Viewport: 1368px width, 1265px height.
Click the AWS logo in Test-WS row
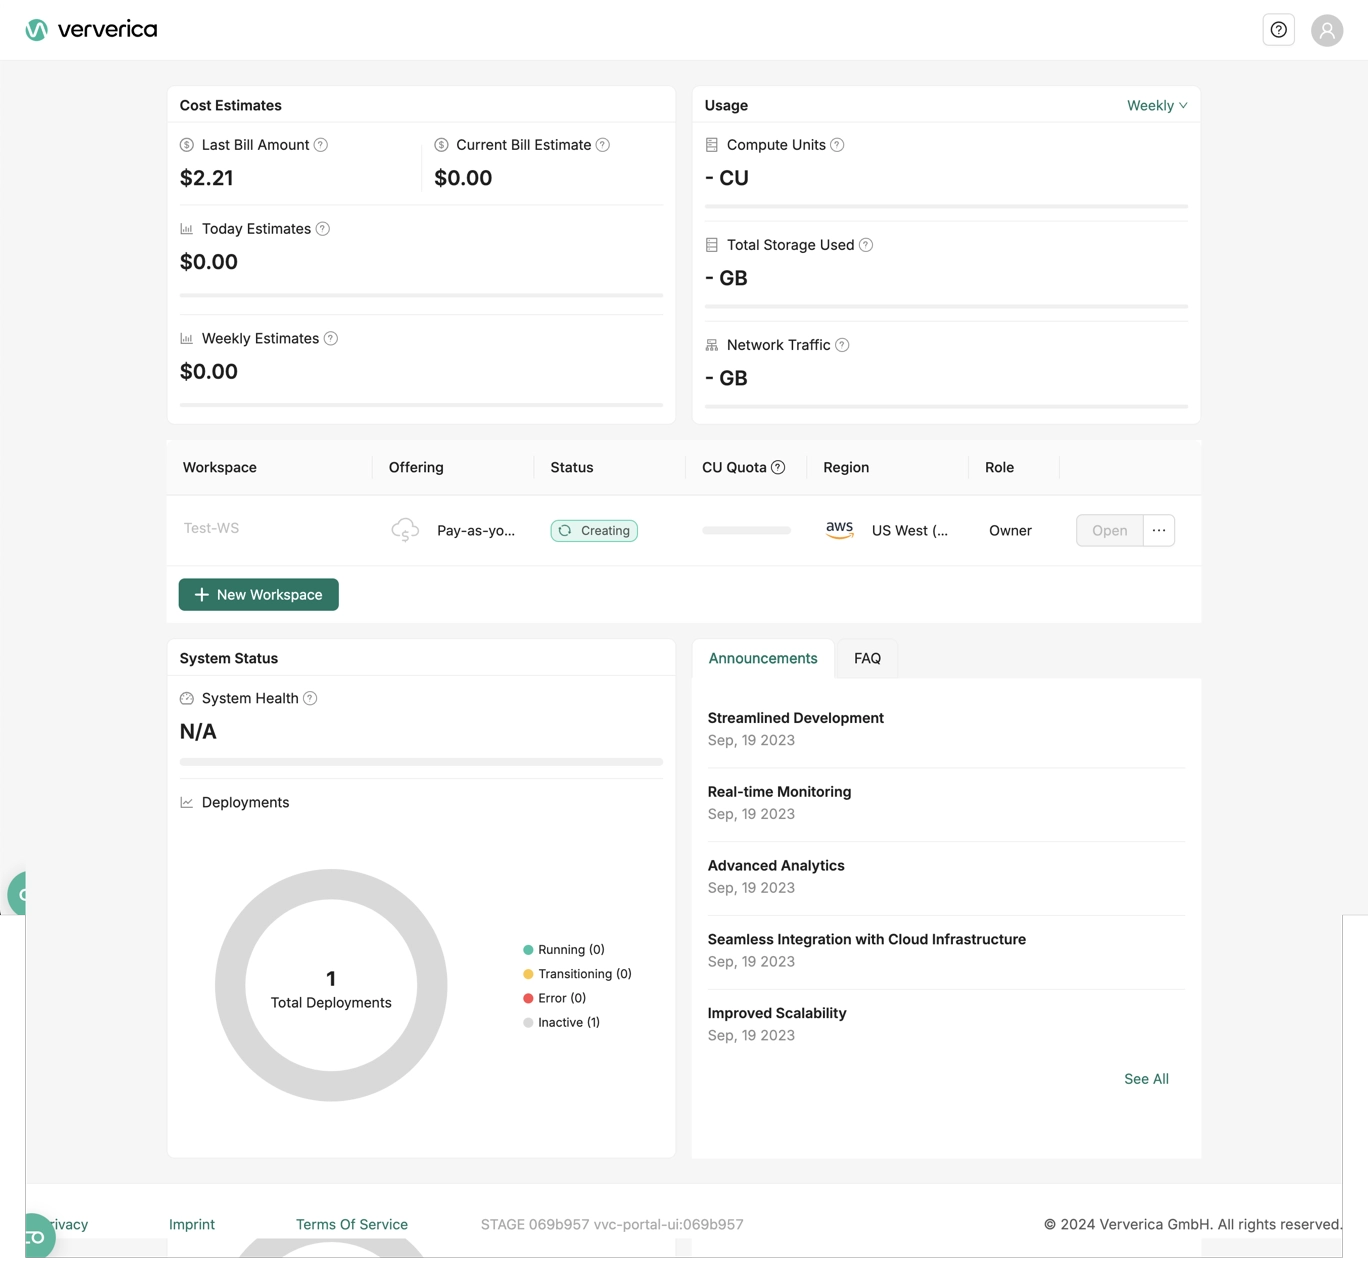point(840,530)
